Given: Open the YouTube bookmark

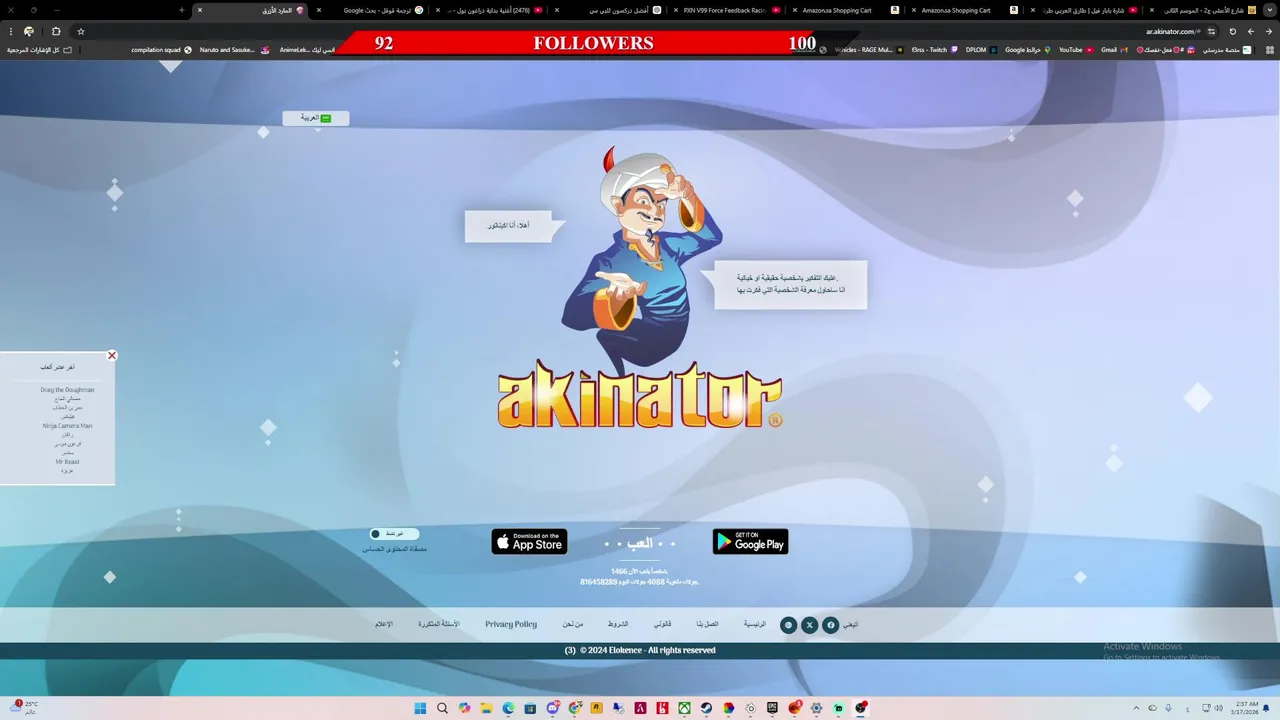Looking at the screenshot, I should point(1075,49).
